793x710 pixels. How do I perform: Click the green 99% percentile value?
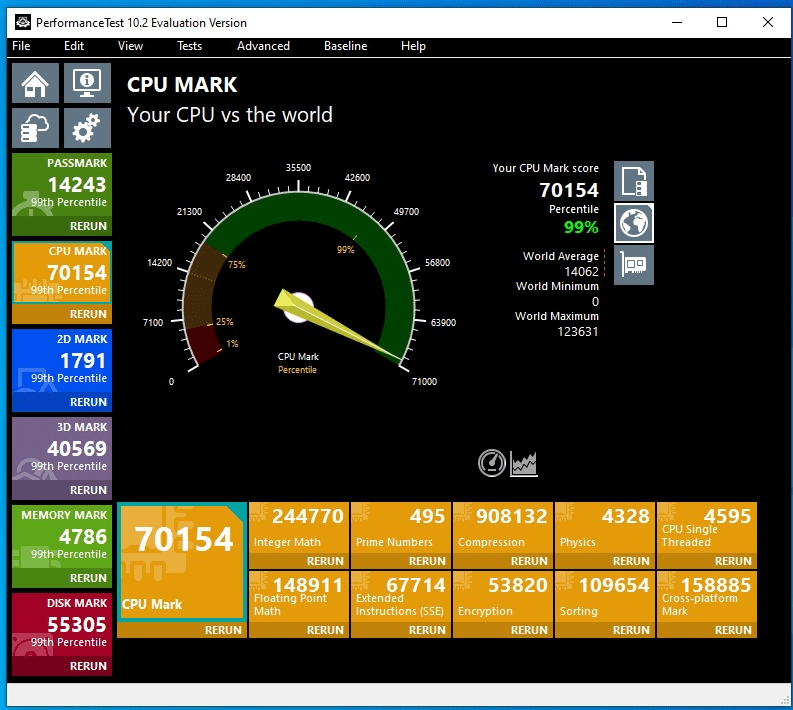point(581,227)
